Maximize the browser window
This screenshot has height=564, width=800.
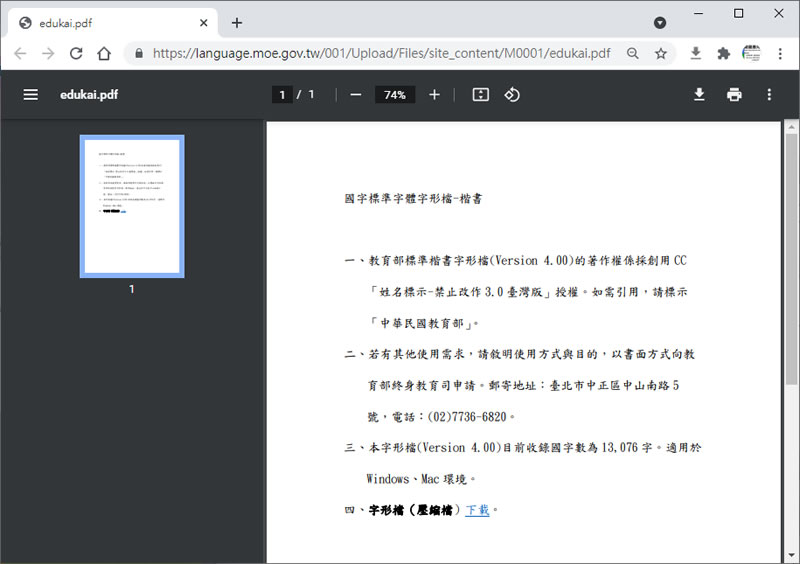point(738,13)
